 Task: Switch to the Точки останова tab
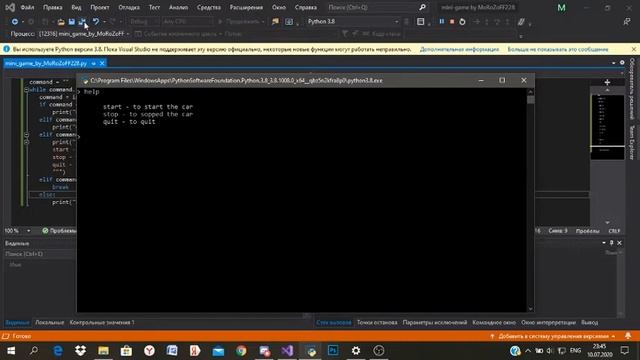(x=377, y=322)
